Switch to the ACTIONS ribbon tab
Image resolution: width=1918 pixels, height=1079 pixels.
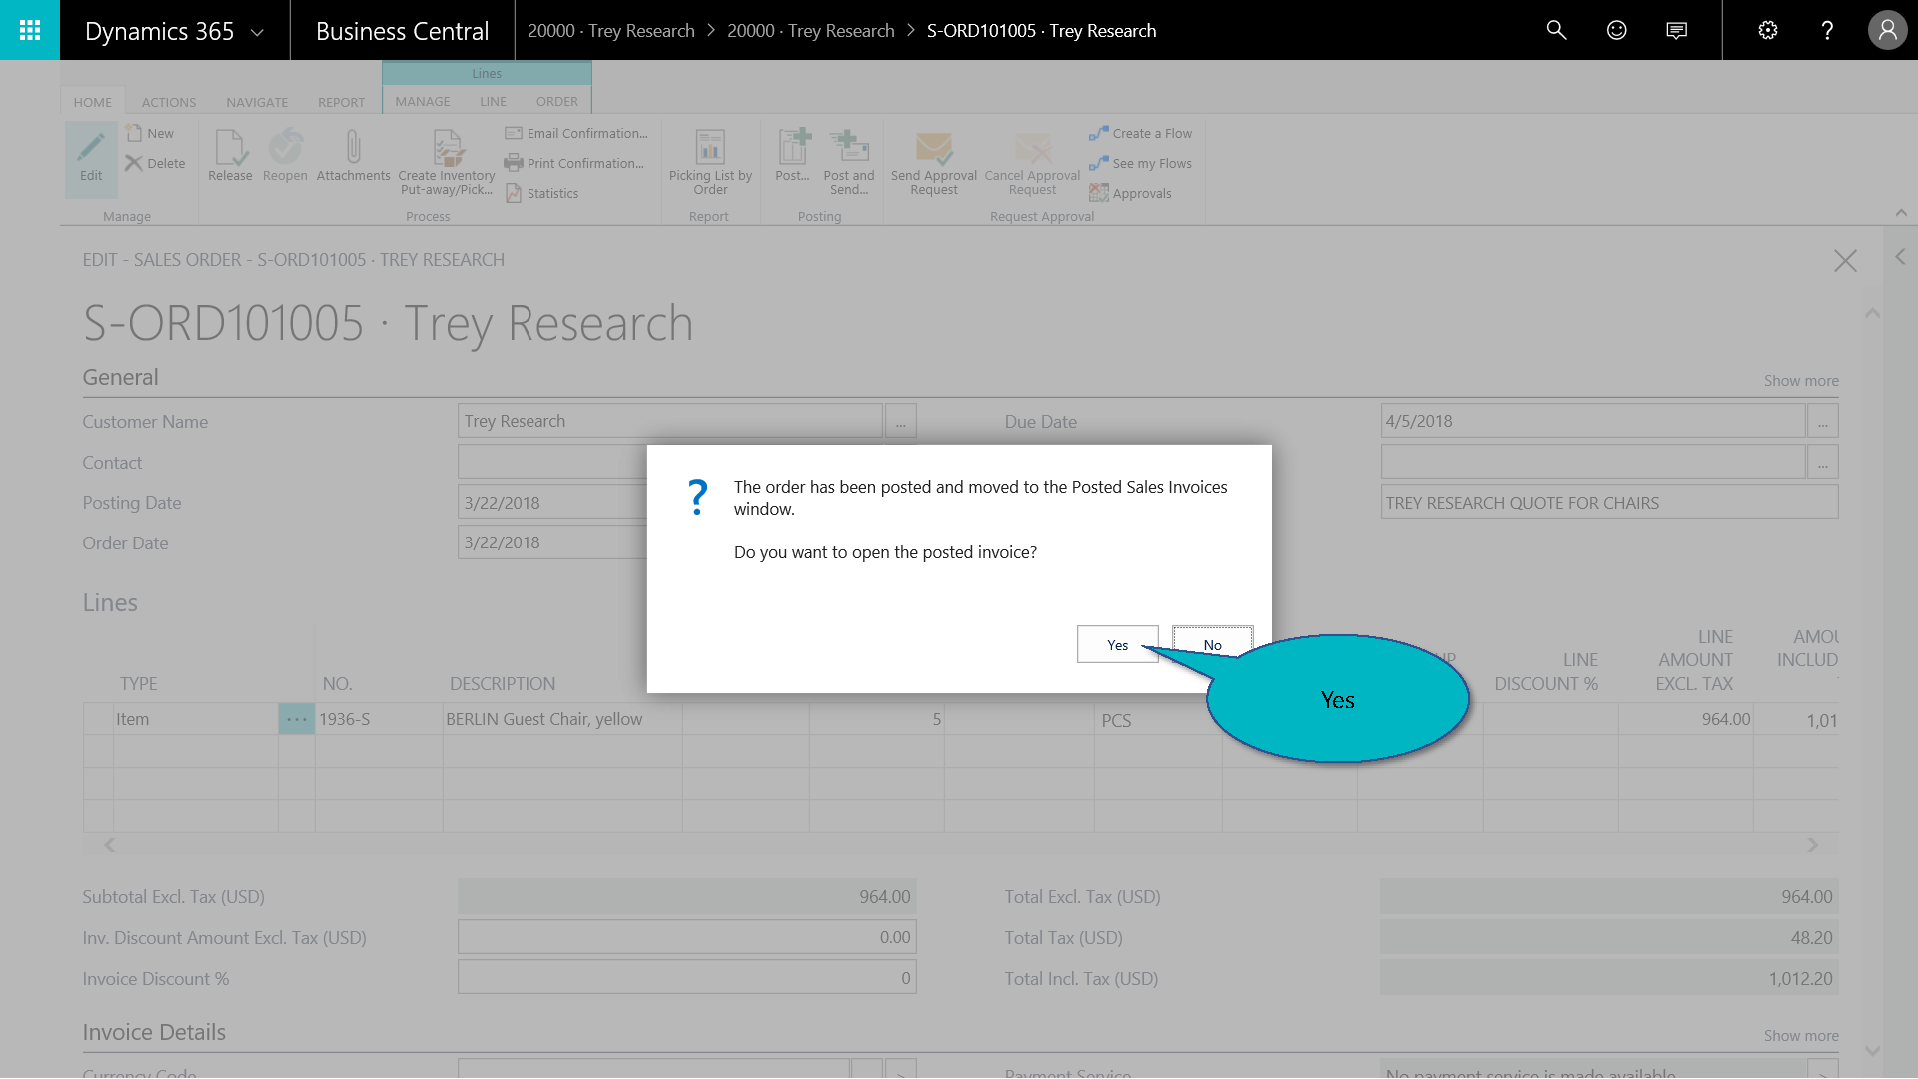pos(169,102)
